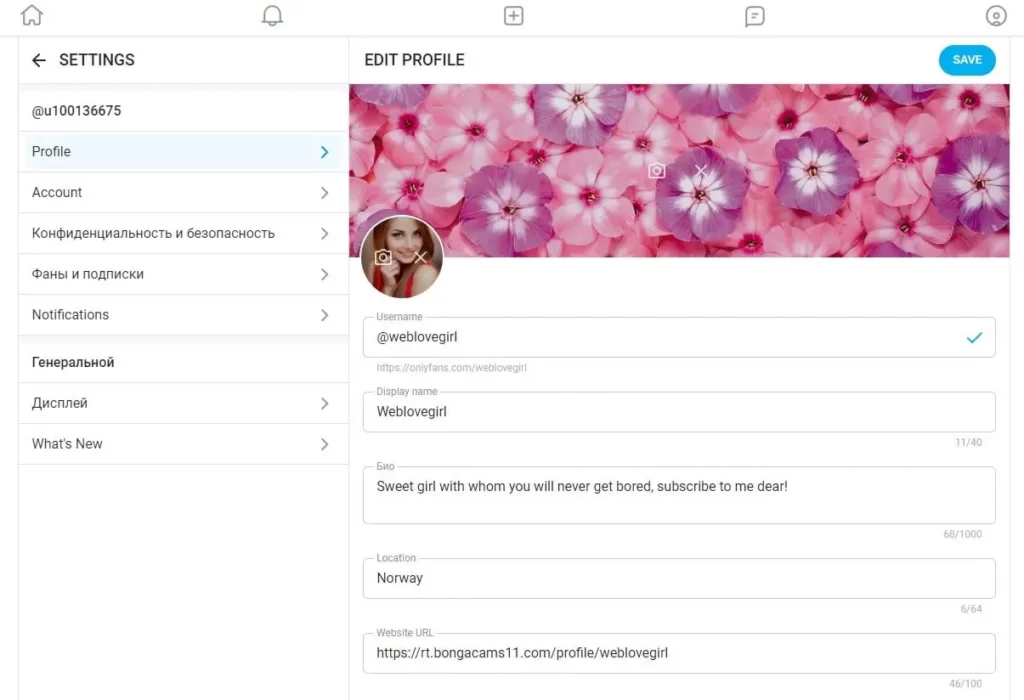Expand the Profile settings chevron

(x=325, y=152)
